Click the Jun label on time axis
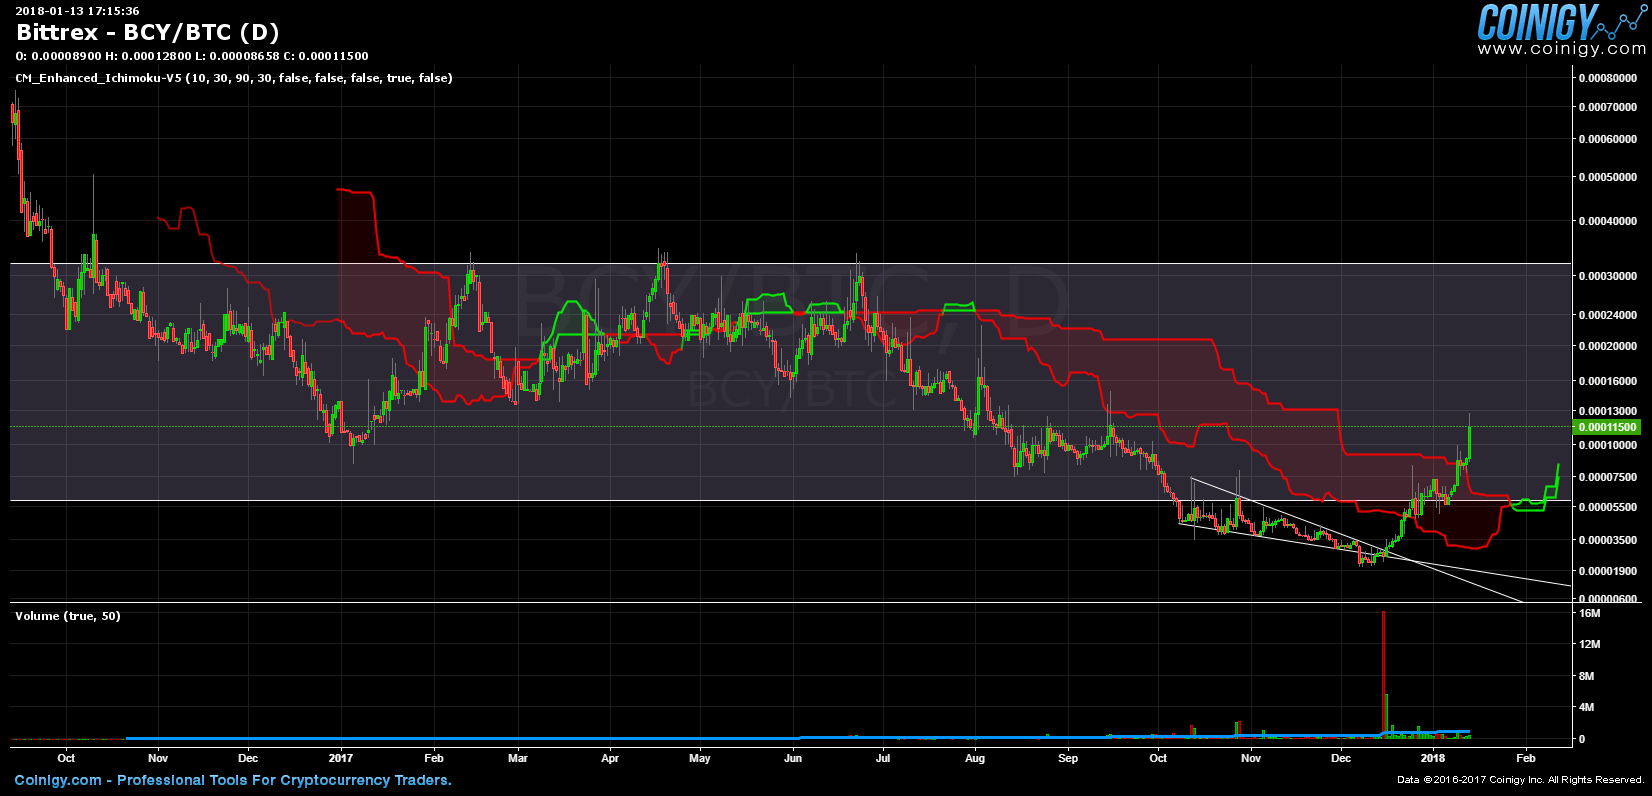 point(793,758)
